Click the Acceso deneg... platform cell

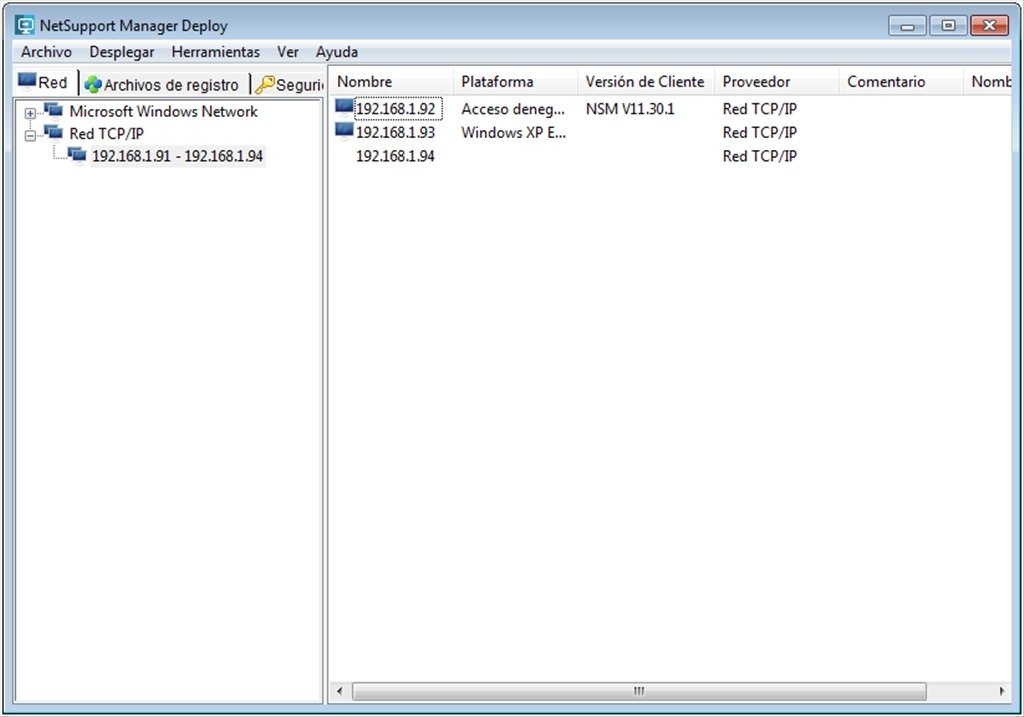pyautogui.click(x=513, y=109)
